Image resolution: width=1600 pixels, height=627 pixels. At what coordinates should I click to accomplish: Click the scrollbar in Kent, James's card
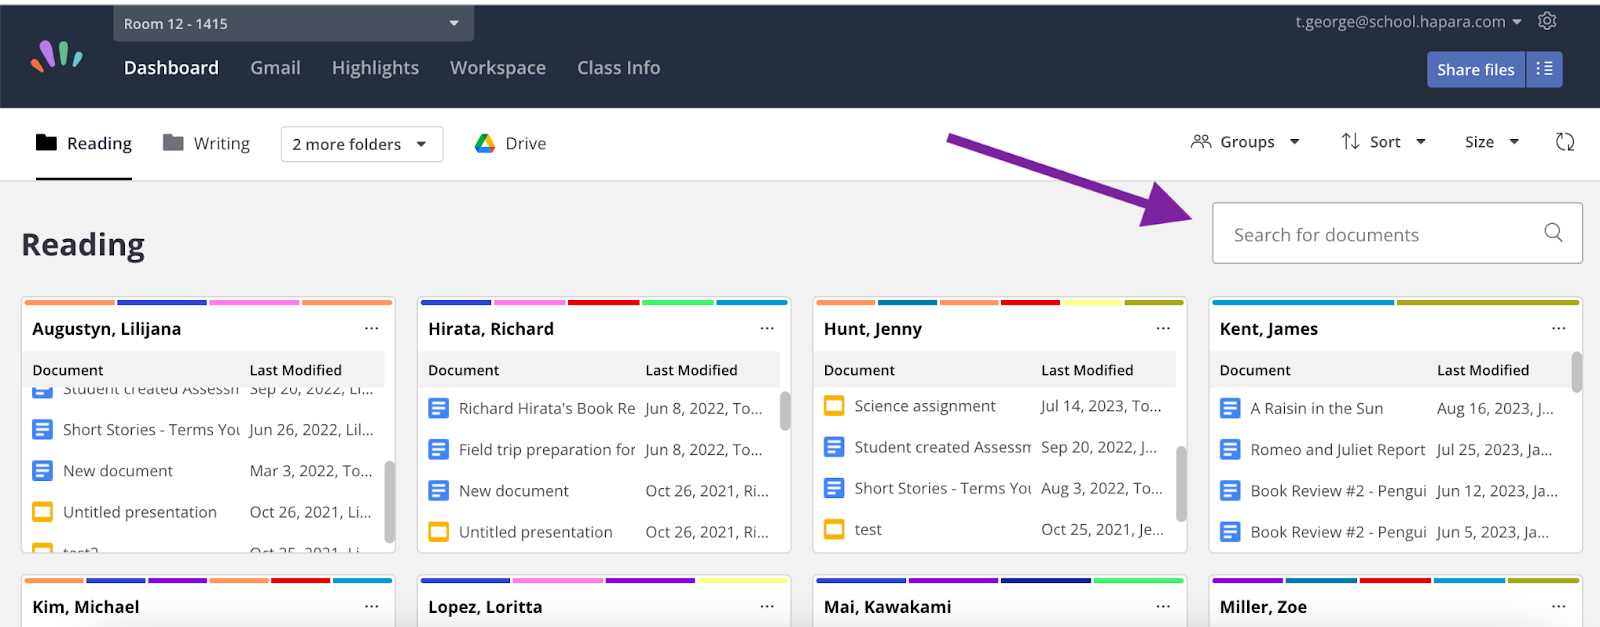coord(1577,372)
